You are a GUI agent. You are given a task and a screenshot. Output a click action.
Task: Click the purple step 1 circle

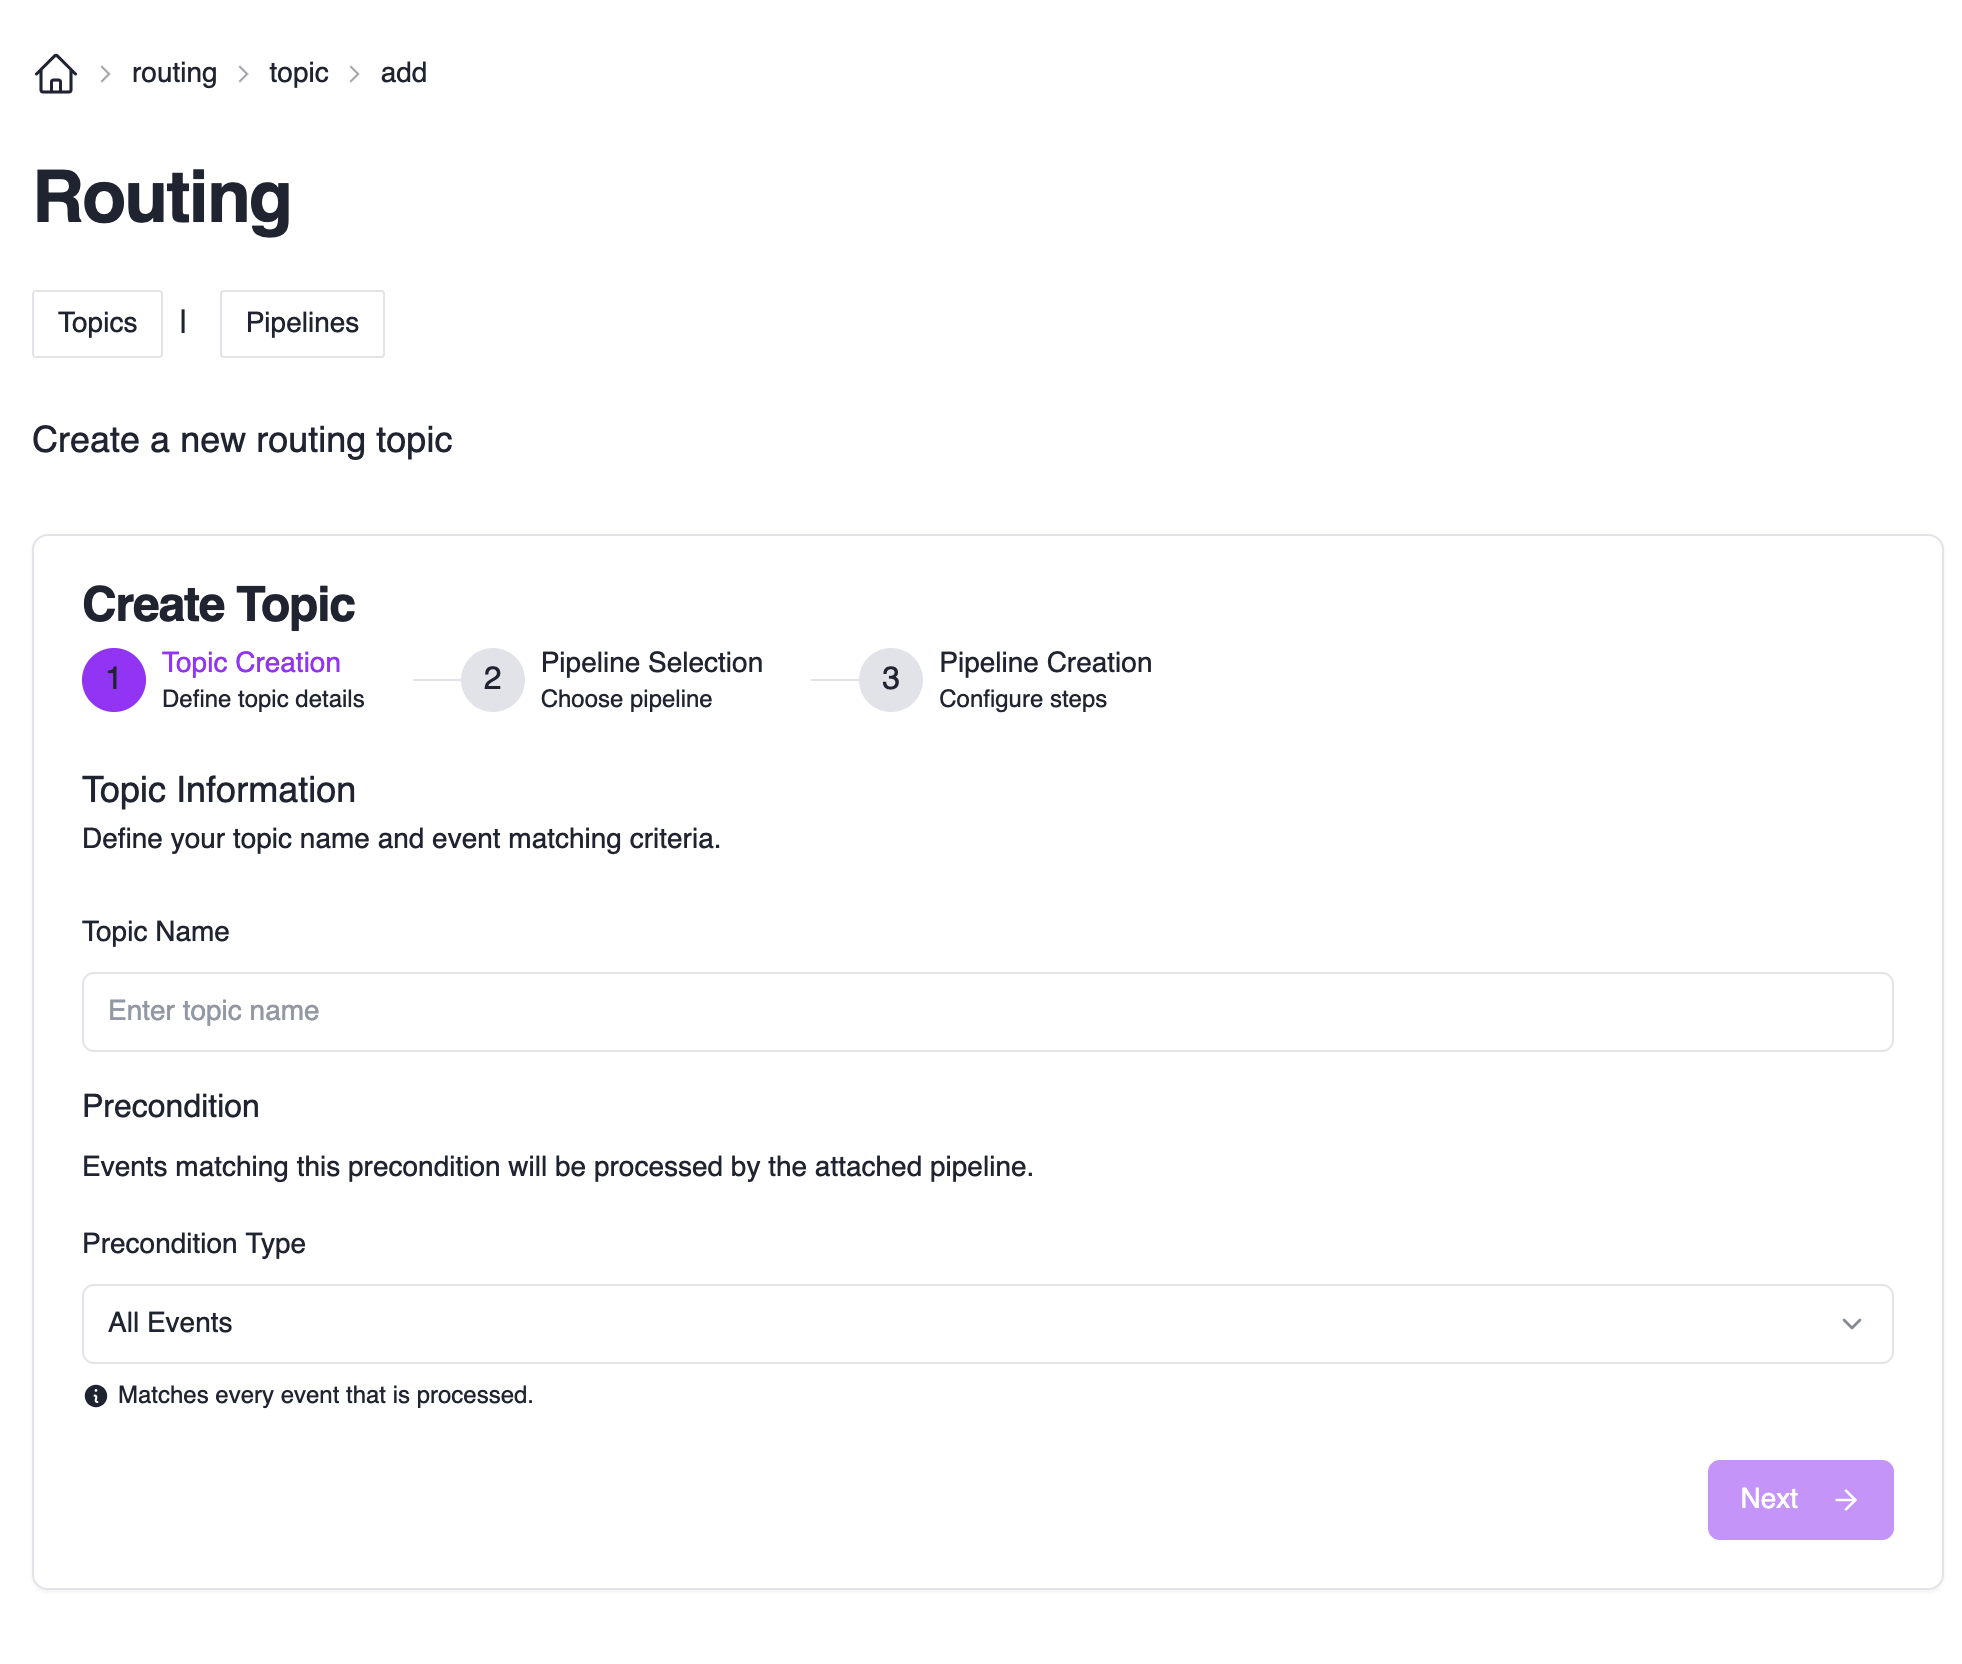coord(114,680)
